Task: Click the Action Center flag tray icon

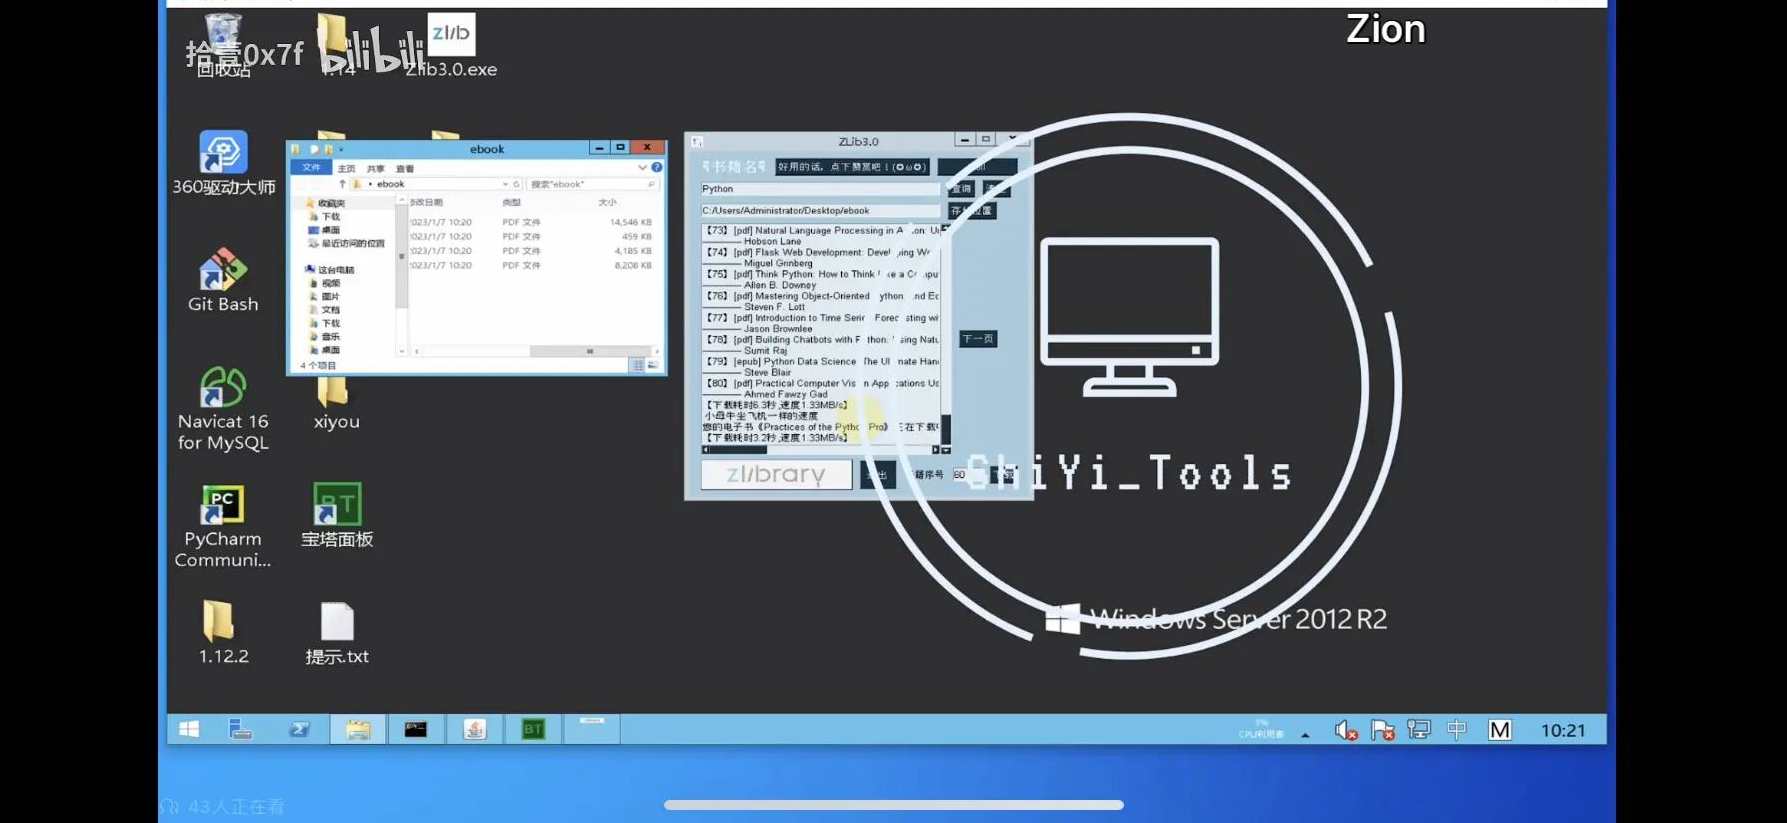Action: tap(1383, 731)
